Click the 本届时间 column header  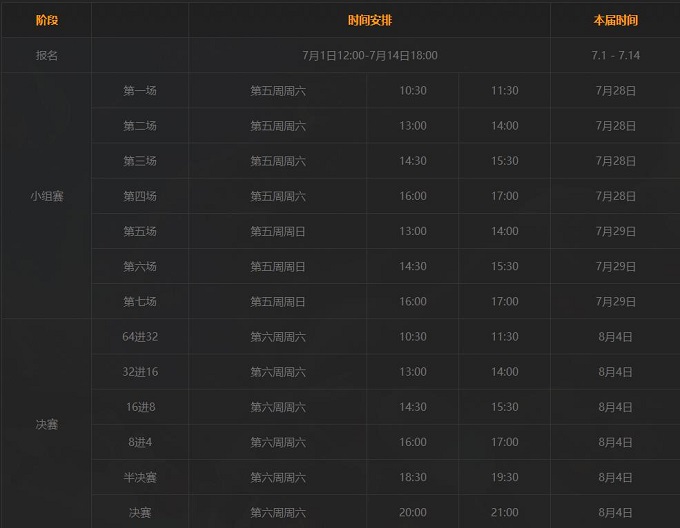pos(615,20)
